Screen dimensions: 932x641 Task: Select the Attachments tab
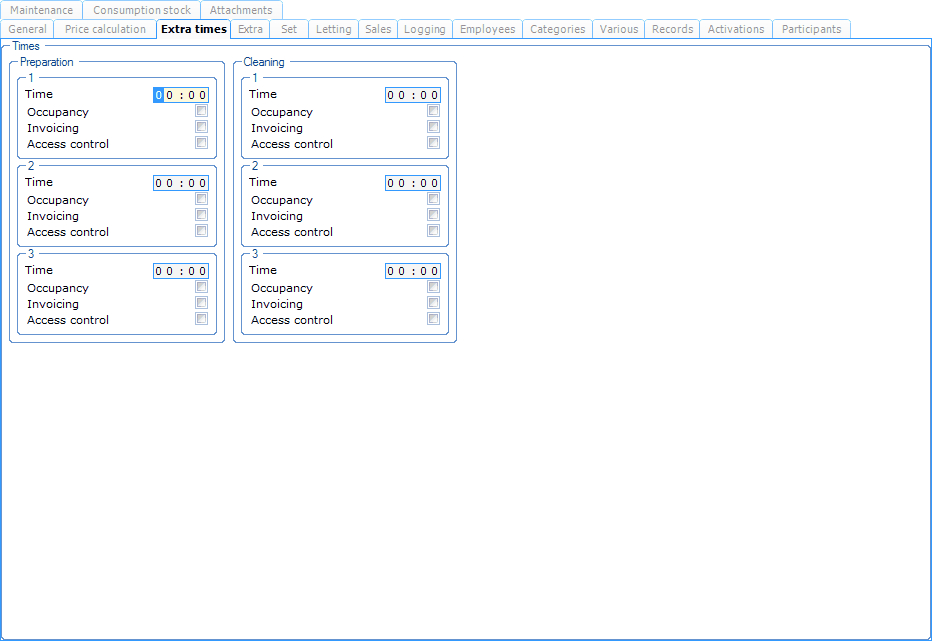coord(241,10)
